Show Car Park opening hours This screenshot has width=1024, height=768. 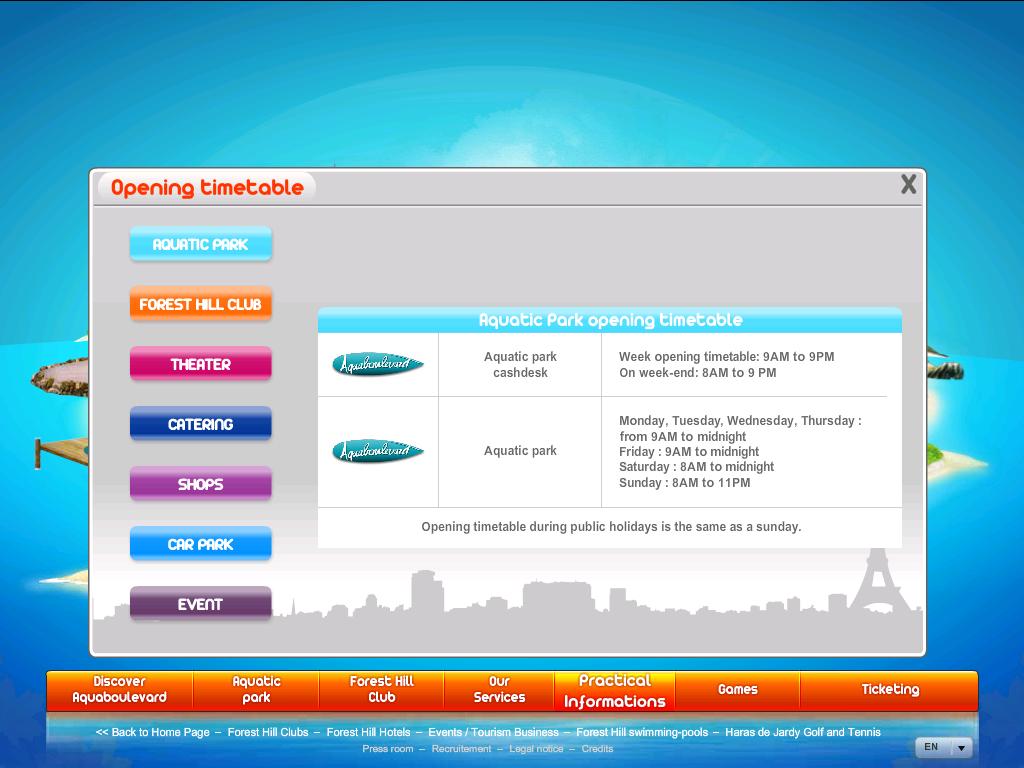(200, 544)
